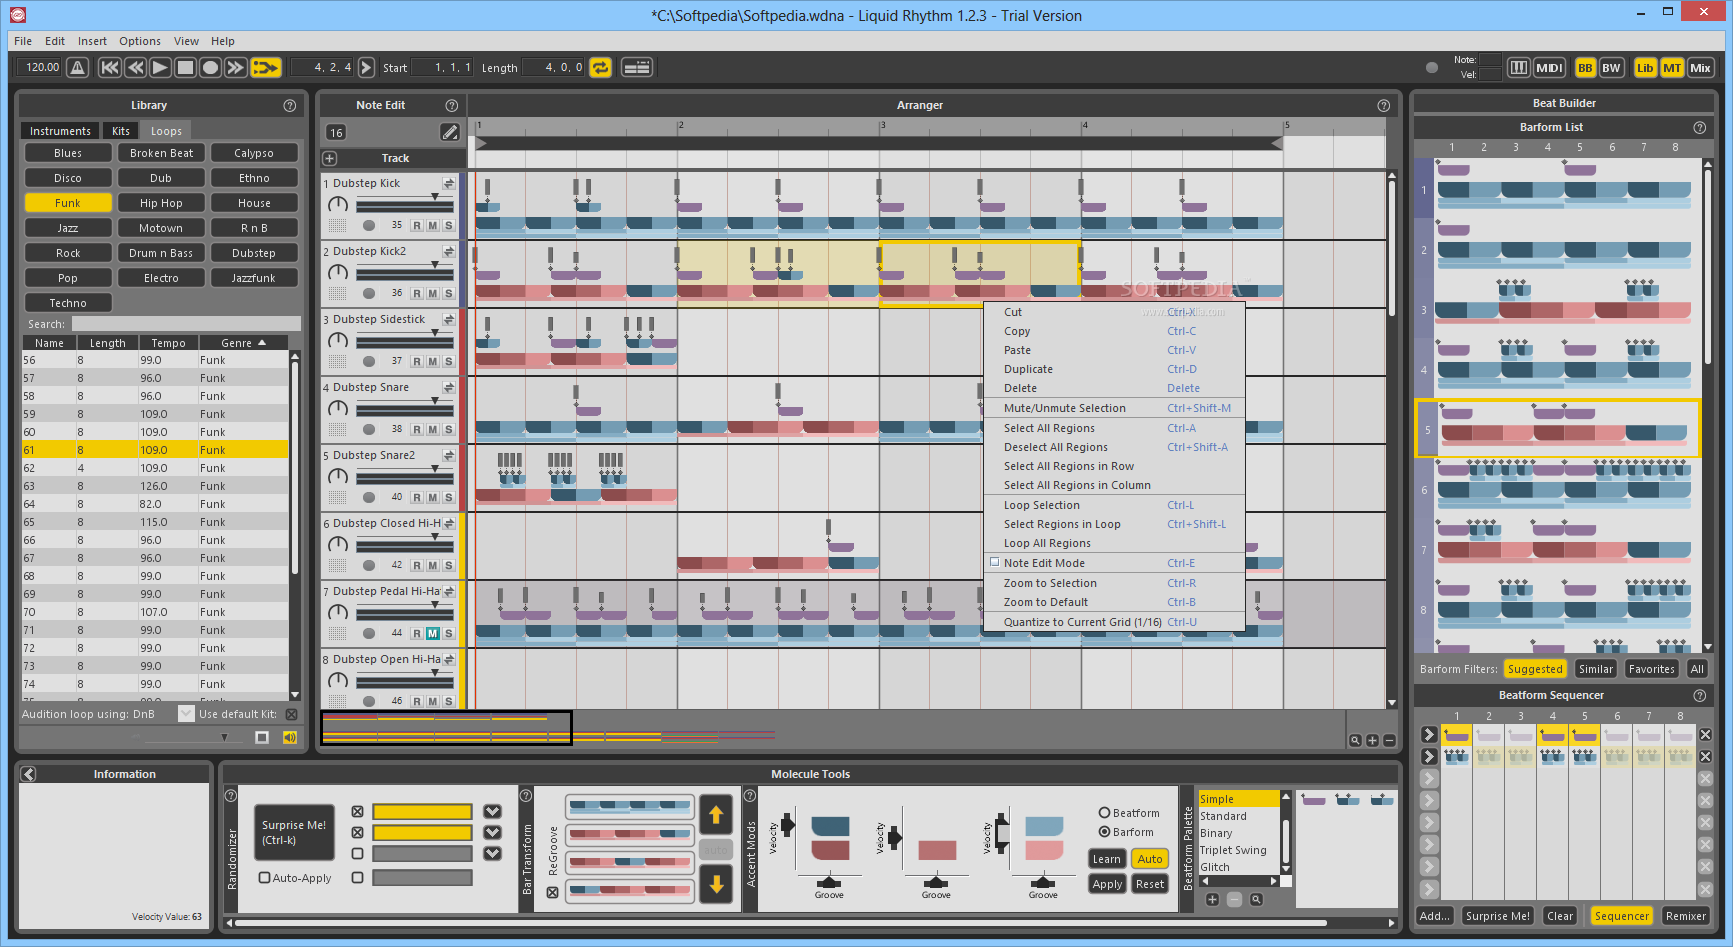Expand the third randomizer dropdown arrow
This screenshot has height=947, width=1733.
click(492, 853)
